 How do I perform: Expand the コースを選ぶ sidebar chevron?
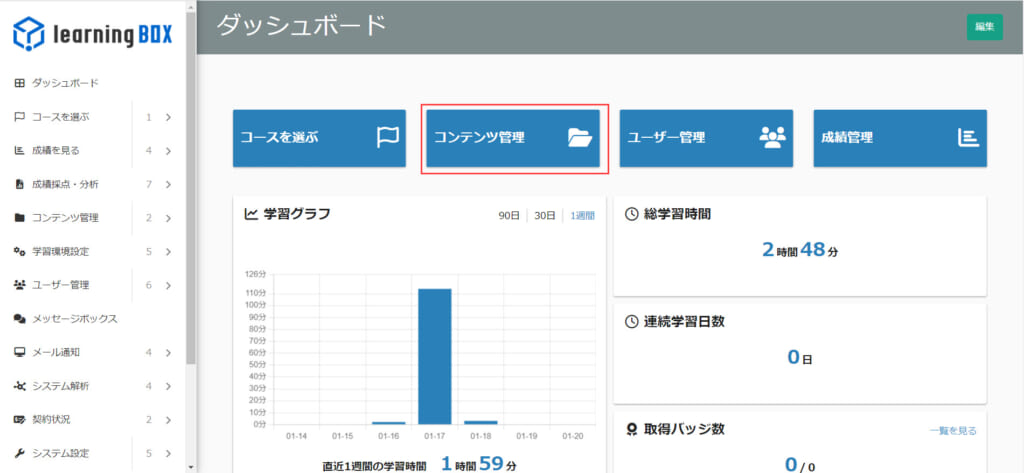[x=168, y=117]
